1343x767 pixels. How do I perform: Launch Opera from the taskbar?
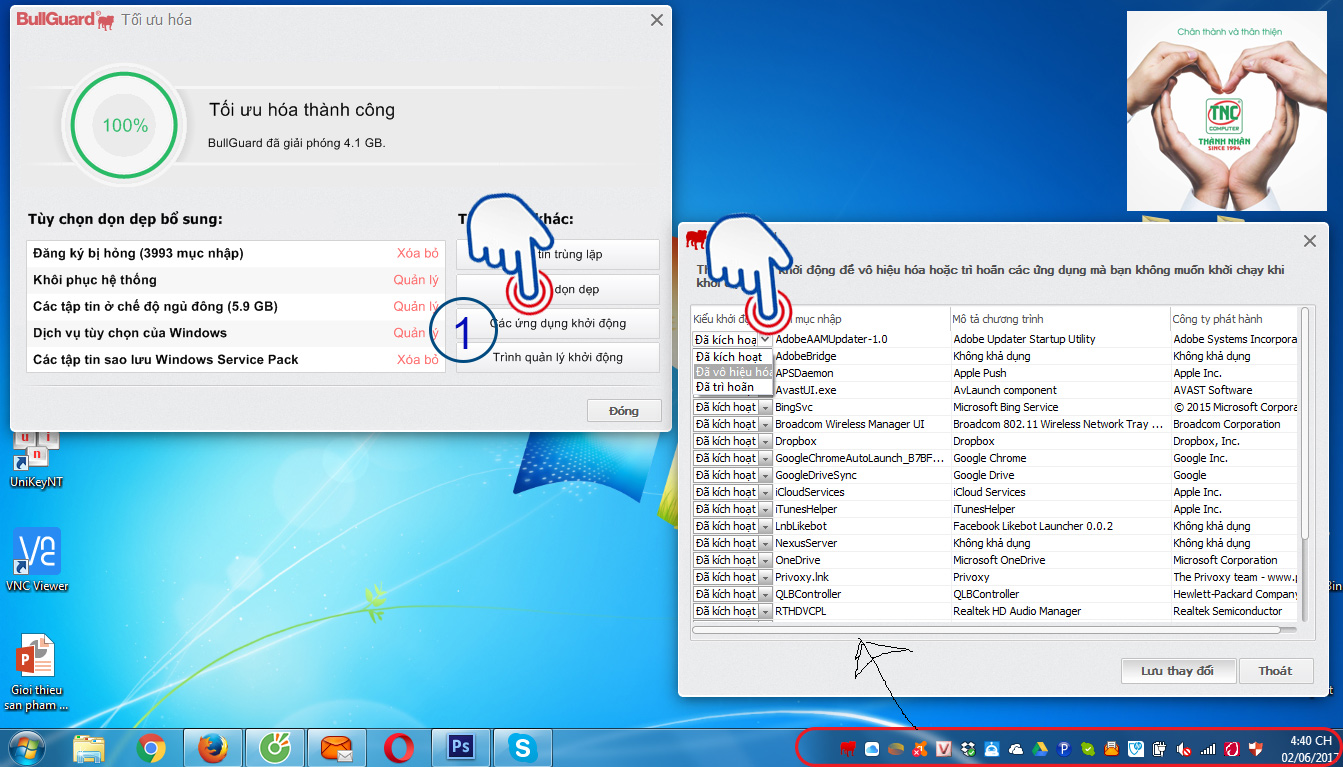coord(399,748)
